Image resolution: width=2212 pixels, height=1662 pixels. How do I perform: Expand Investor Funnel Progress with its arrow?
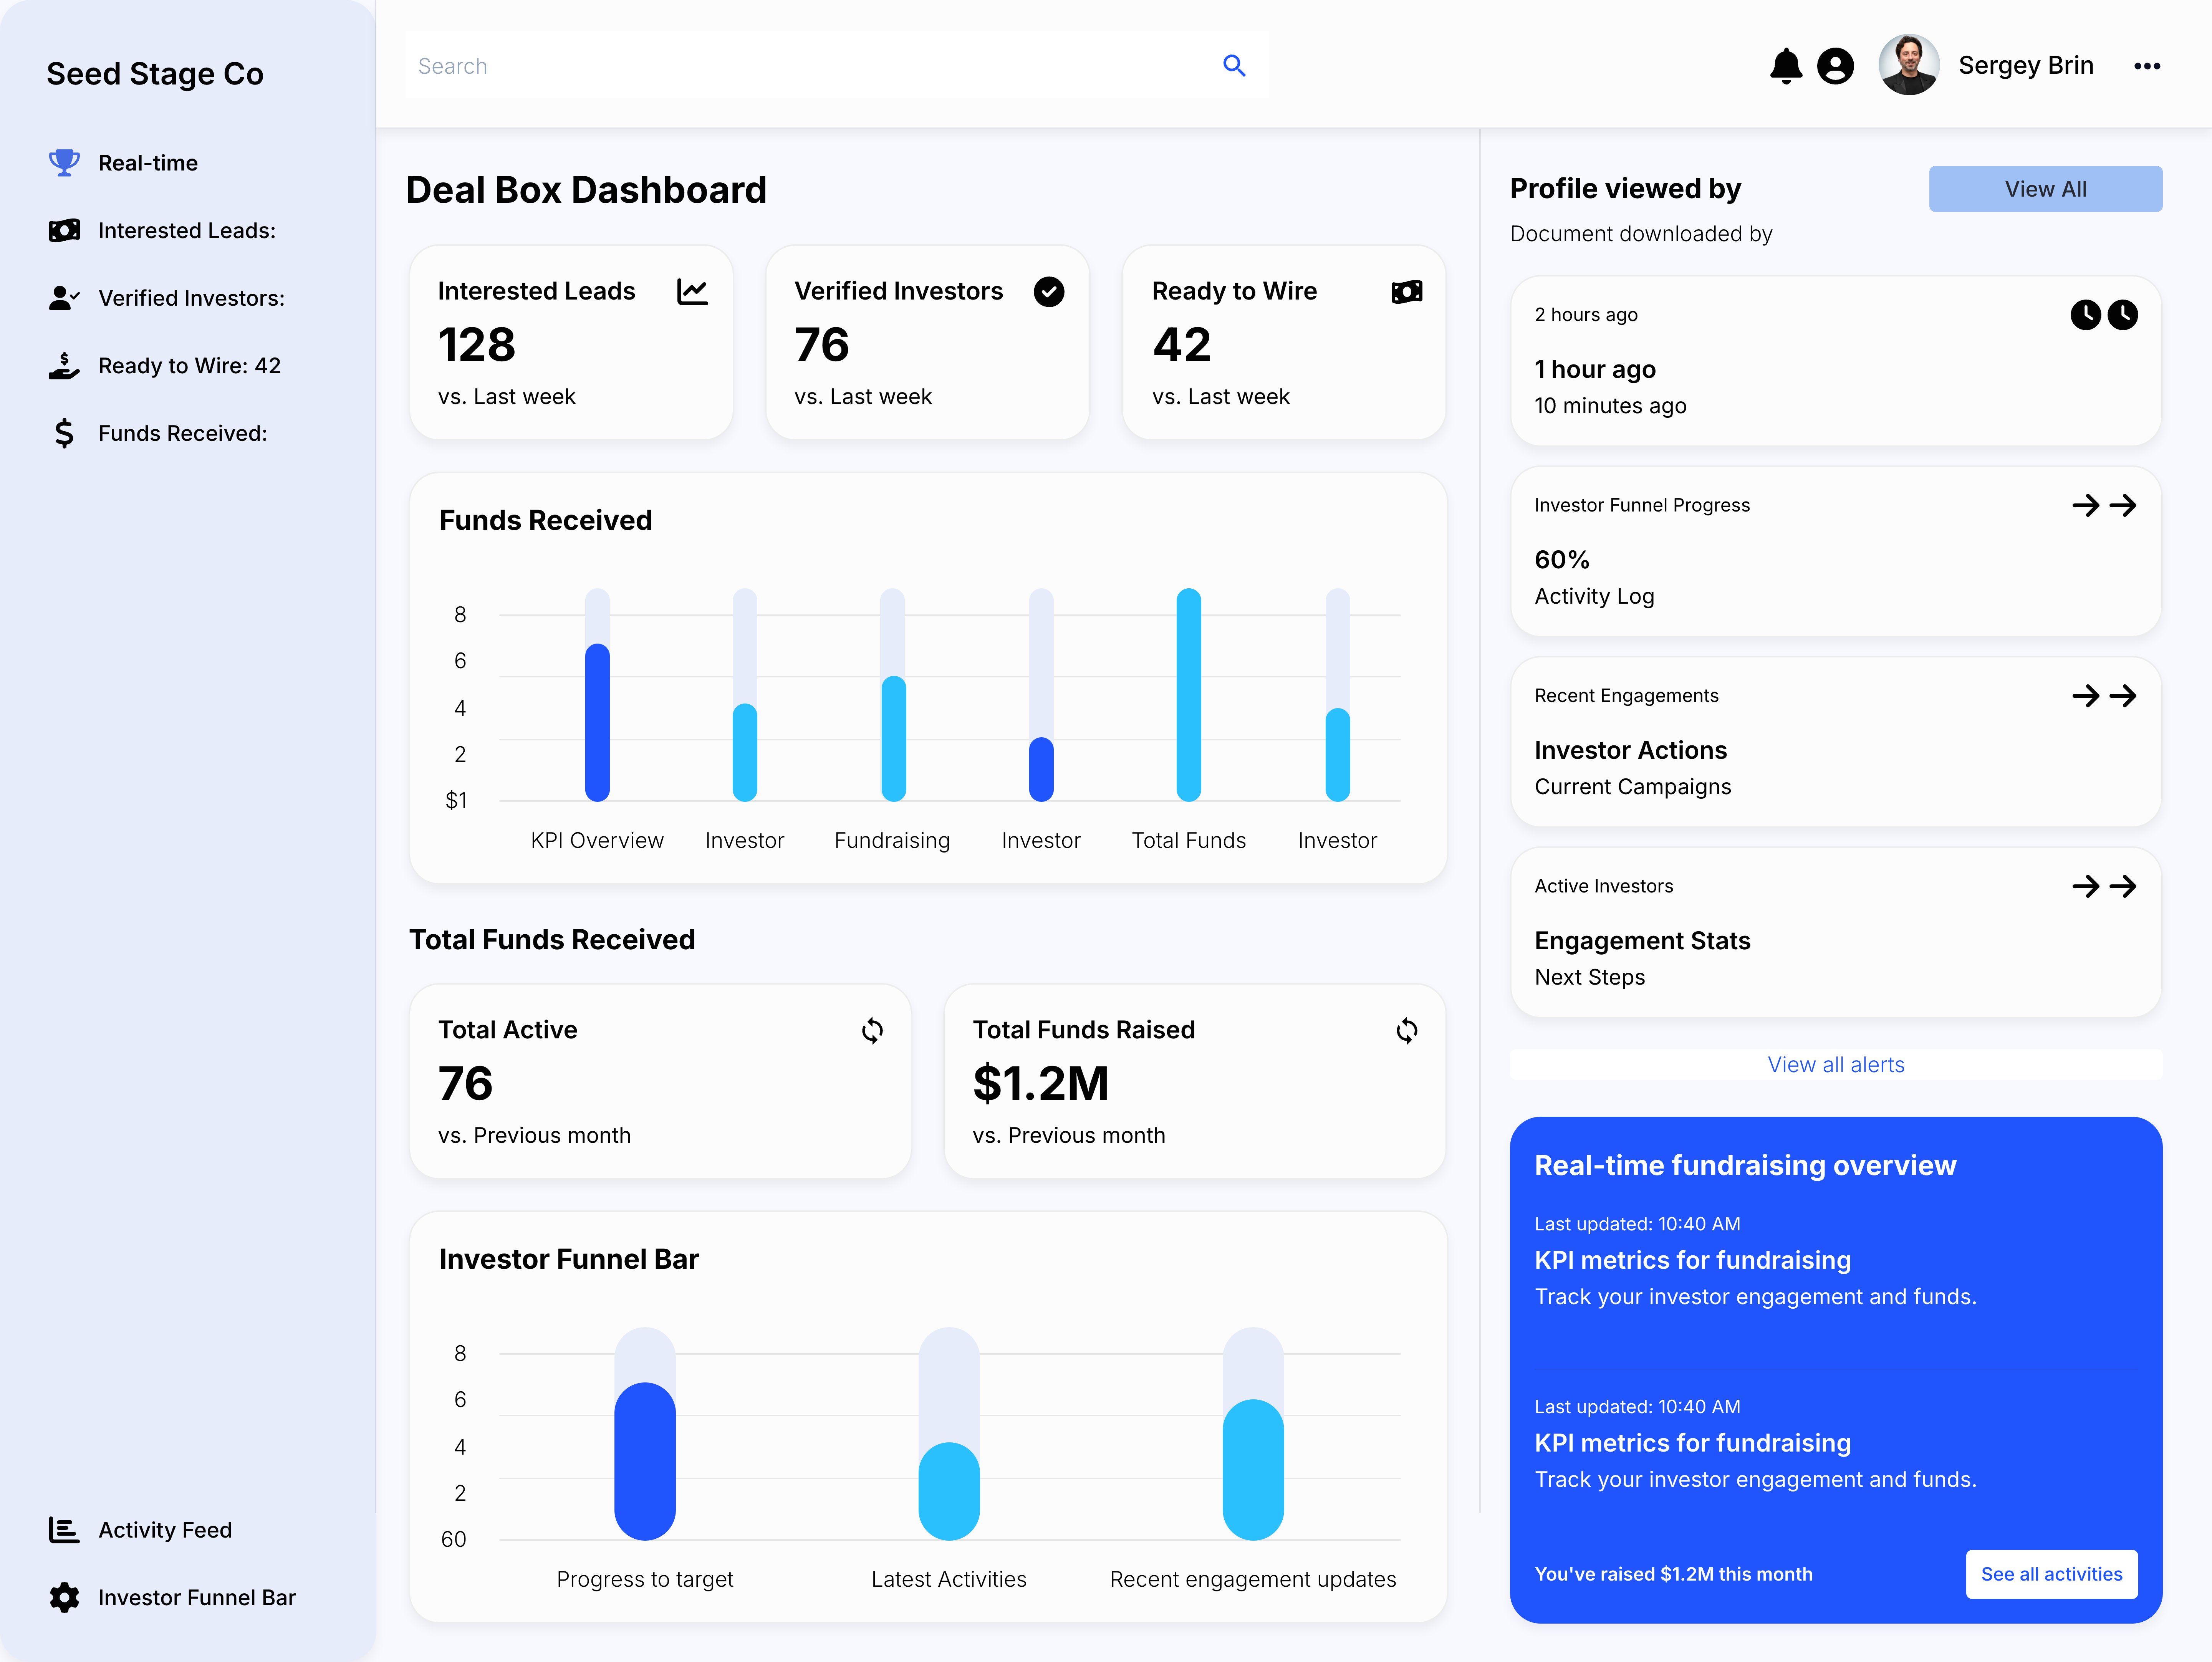click(x=2121, y=505)
